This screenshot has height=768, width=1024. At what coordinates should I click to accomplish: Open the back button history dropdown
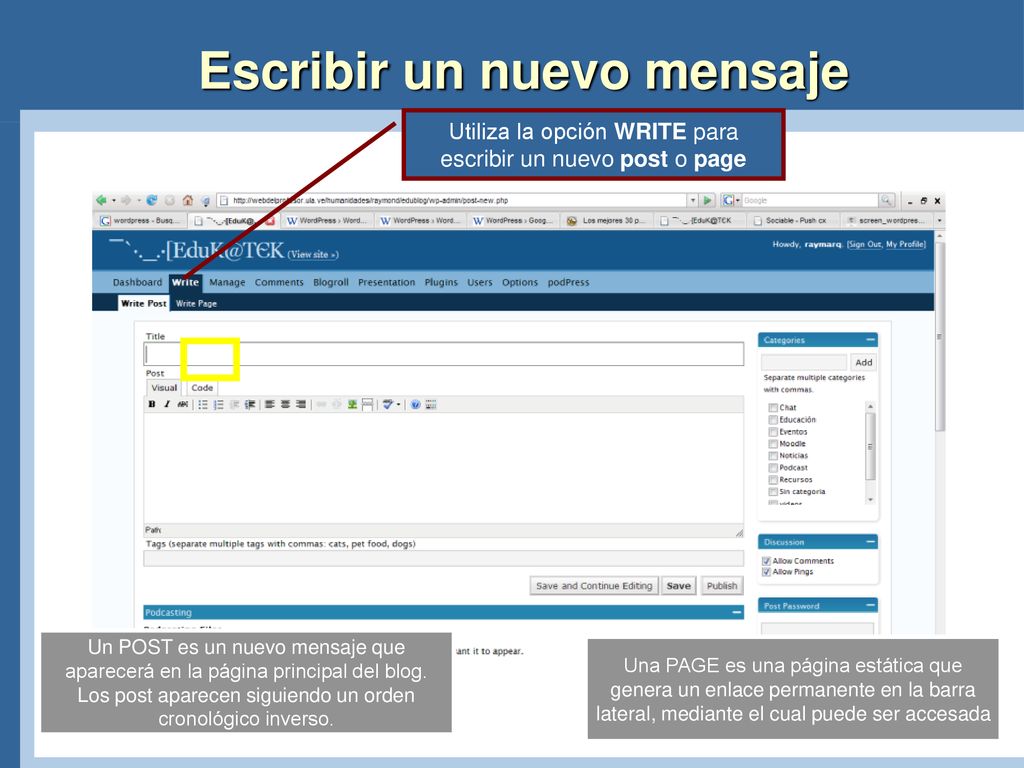pos(113,200)
